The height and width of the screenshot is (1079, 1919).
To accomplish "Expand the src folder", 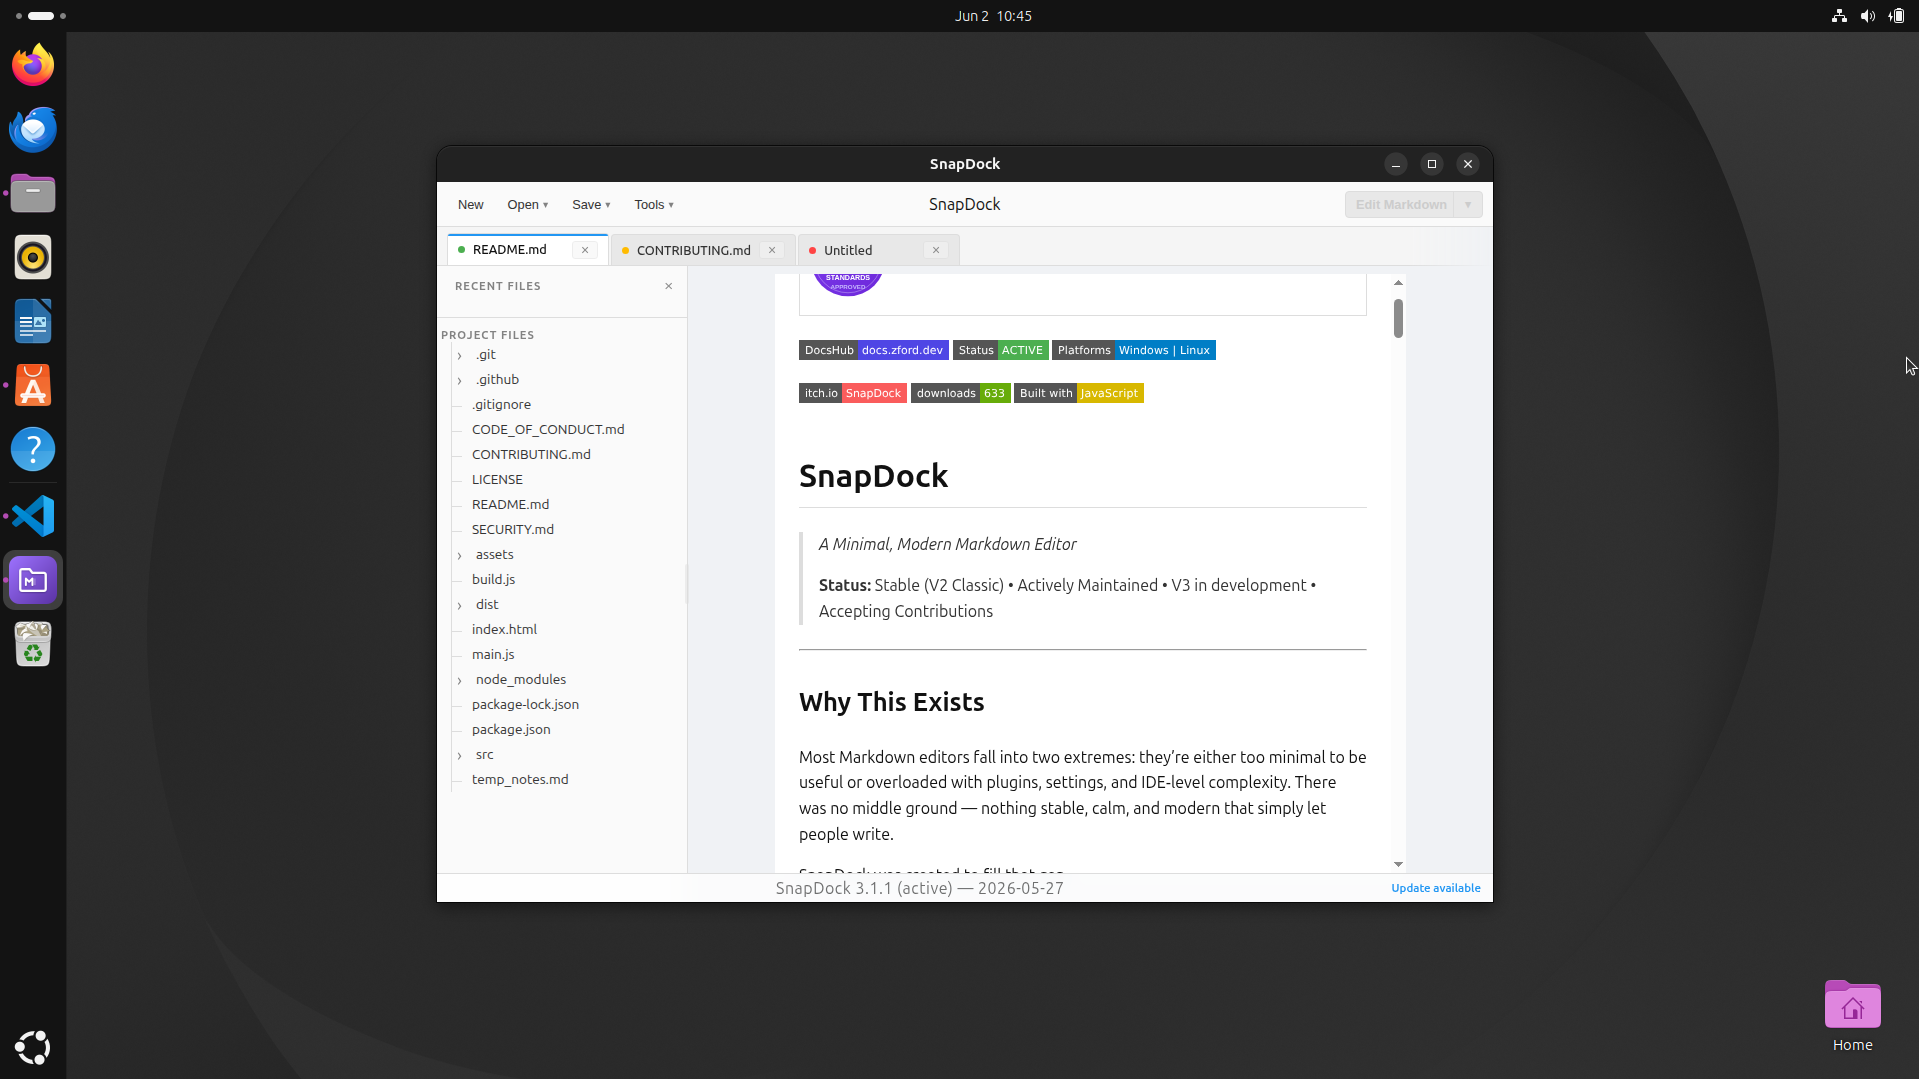I will 460,755.
